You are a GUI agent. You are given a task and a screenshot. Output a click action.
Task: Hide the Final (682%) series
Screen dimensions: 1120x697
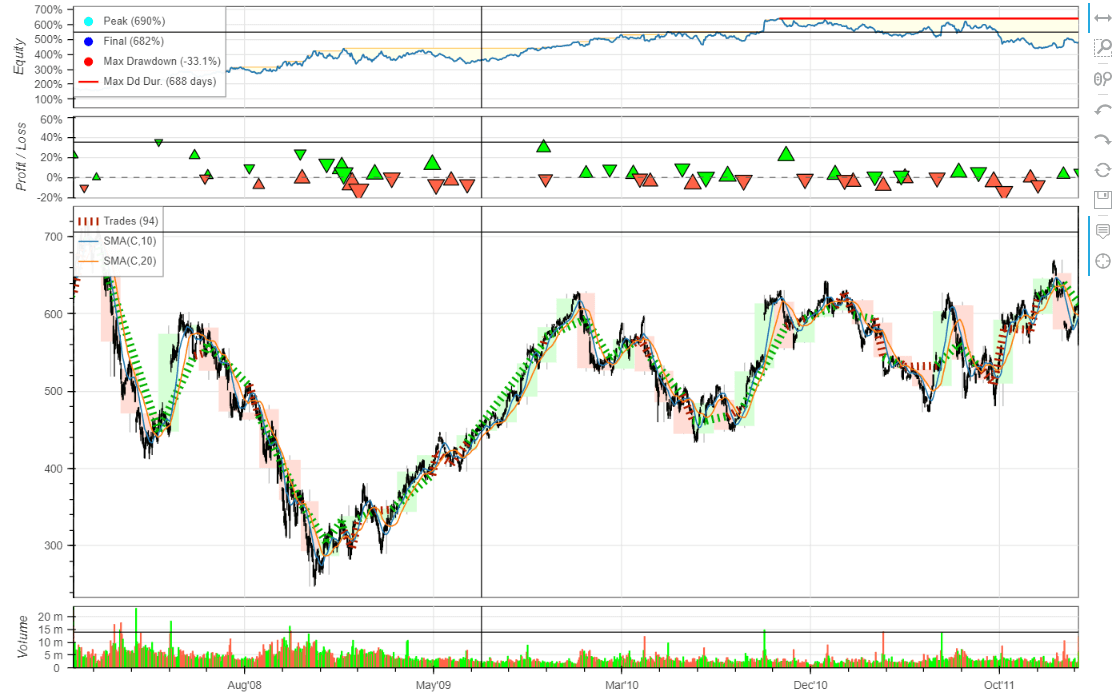(124, 41)
